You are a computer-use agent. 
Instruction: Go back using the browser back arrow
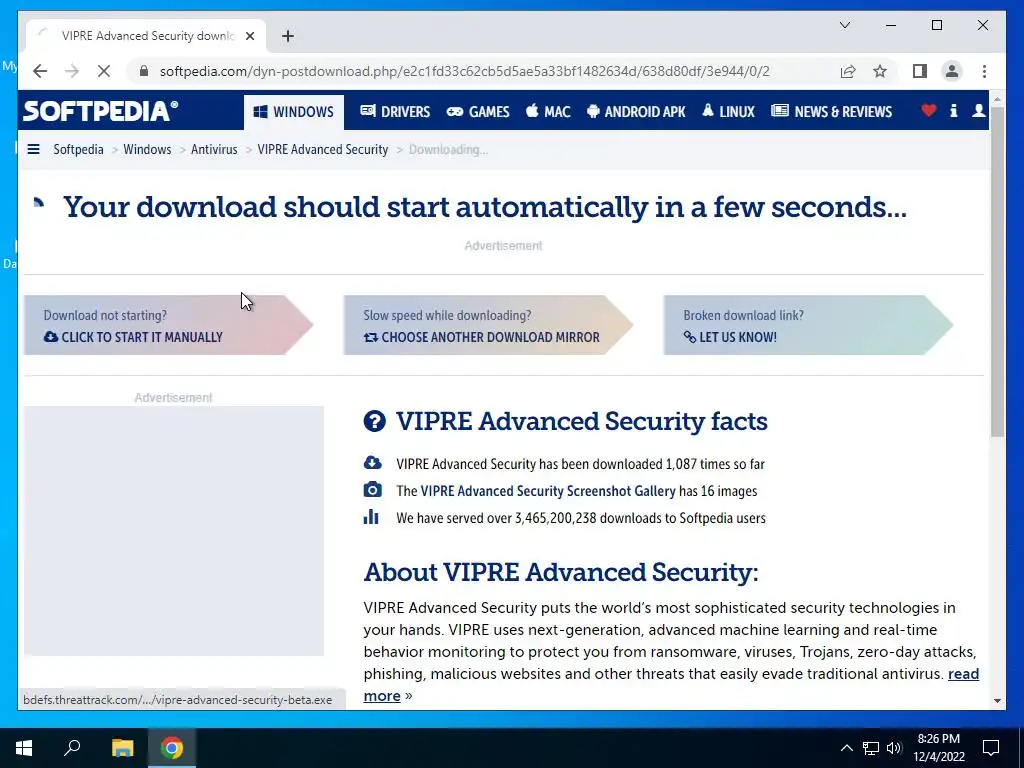(x=40, y=71)
